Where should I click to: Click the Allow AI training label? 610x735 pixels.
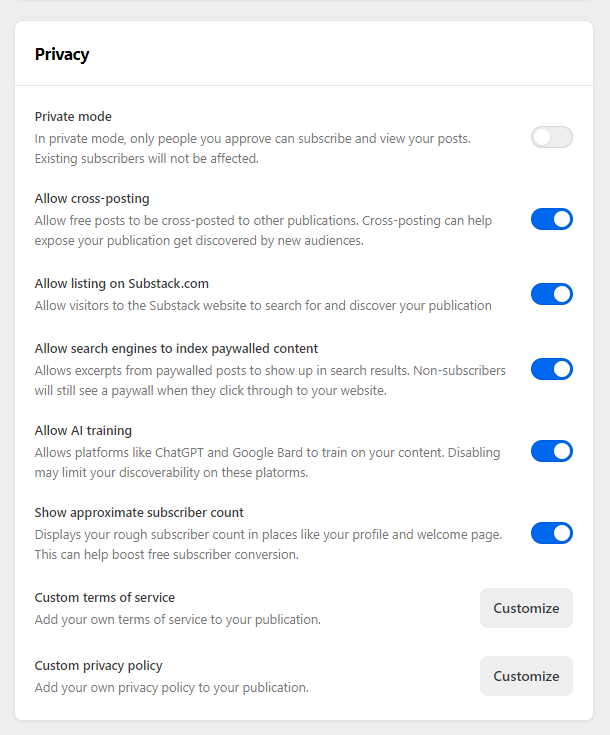[83, 431]
